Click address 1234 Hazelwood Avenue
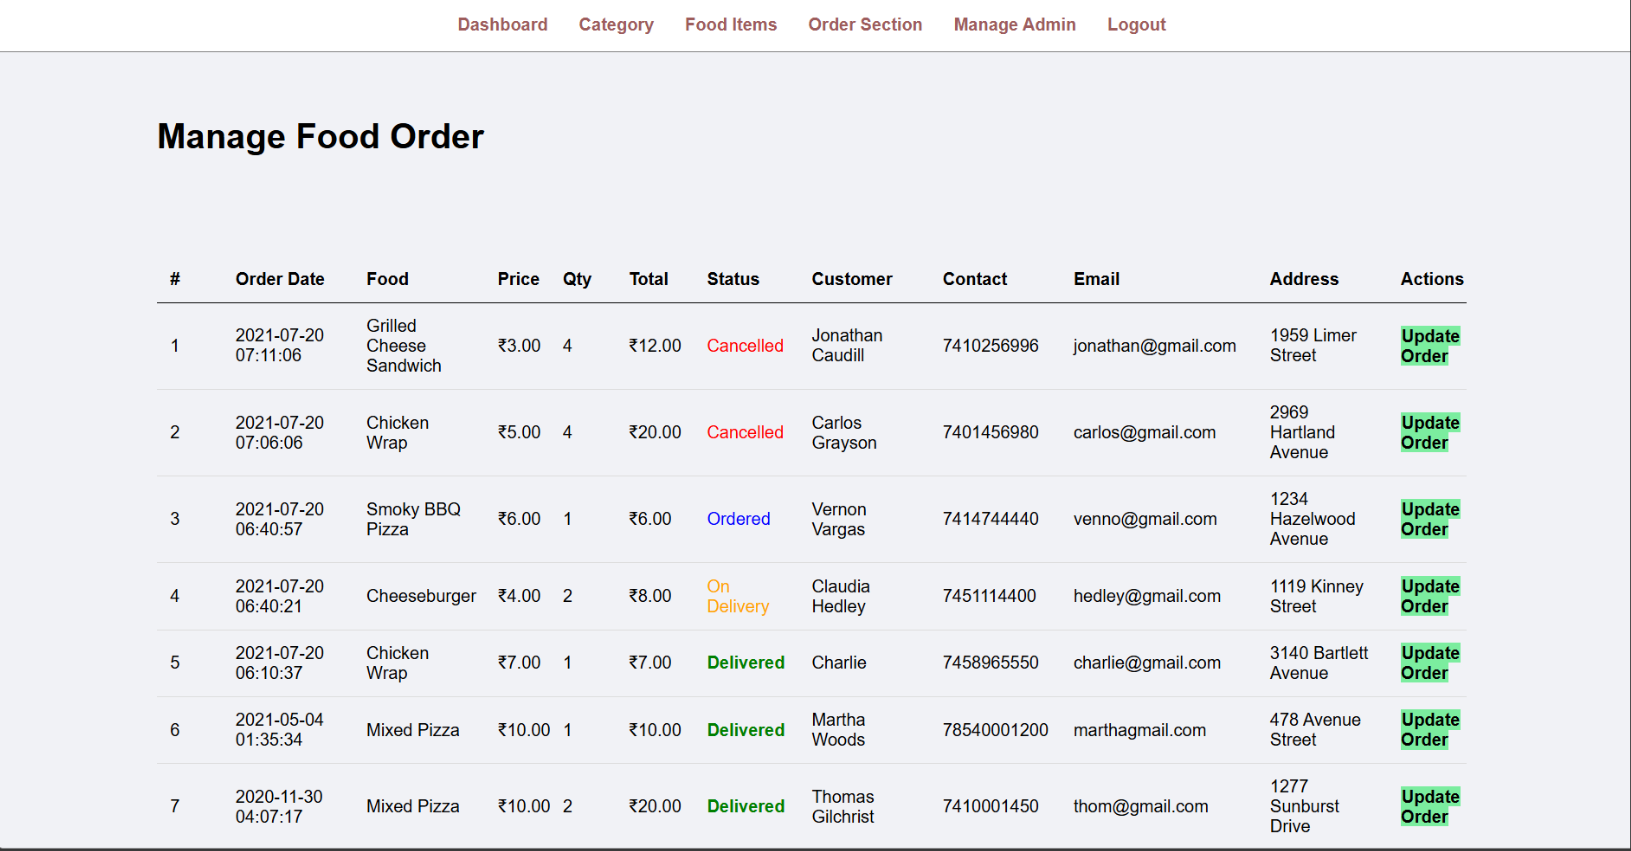The width and height of the screenshot is (1631, 851). click(x=1313, y=519)
